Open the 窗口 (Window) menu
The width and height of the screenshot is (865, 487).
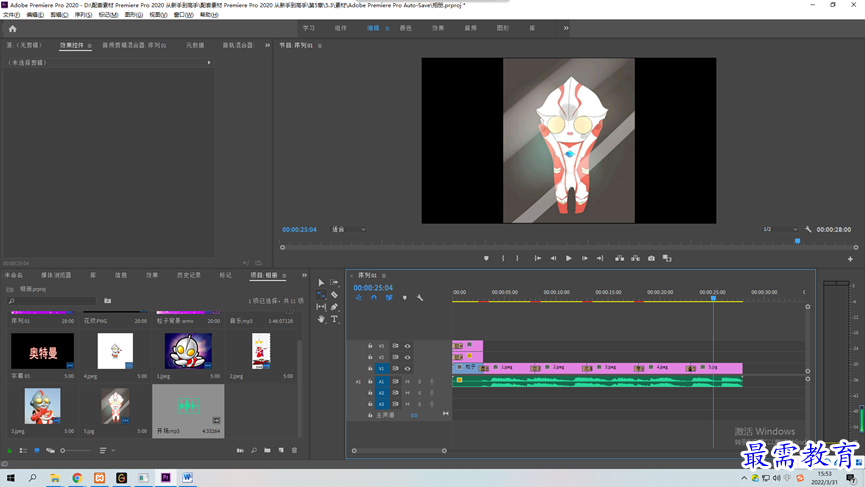point(184,15)
